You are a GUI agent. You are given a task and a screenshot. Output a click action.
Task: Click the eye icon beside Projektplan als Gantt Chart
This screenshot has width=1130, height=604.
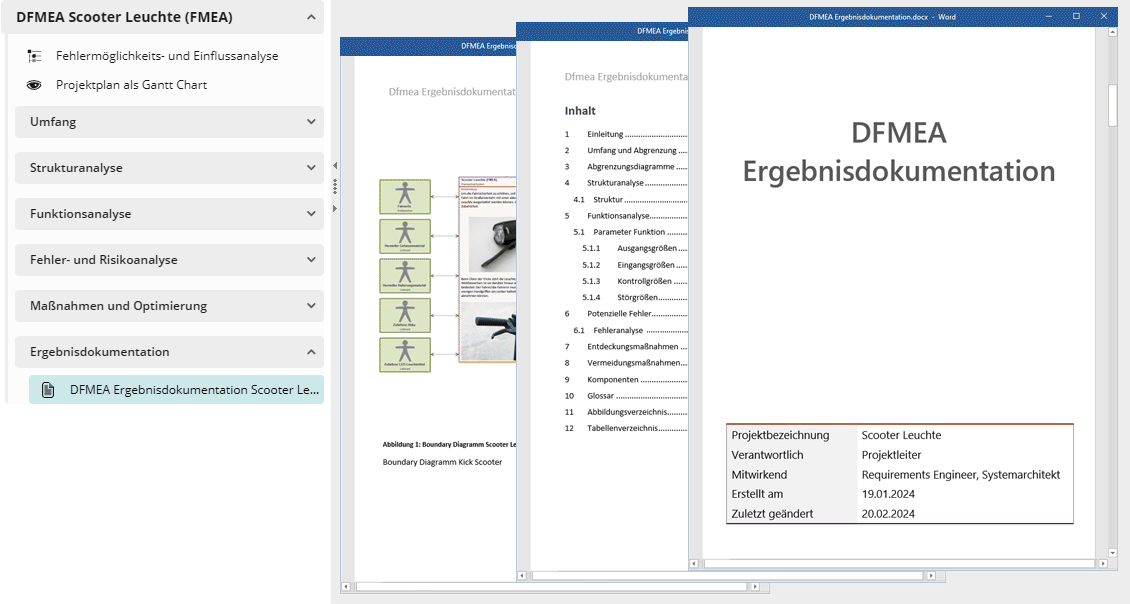pos(34,85)
